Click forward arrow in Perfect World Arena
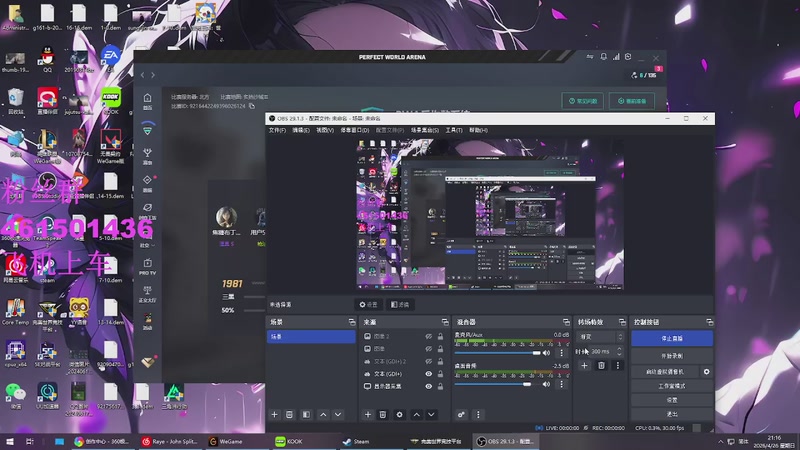 153,75
